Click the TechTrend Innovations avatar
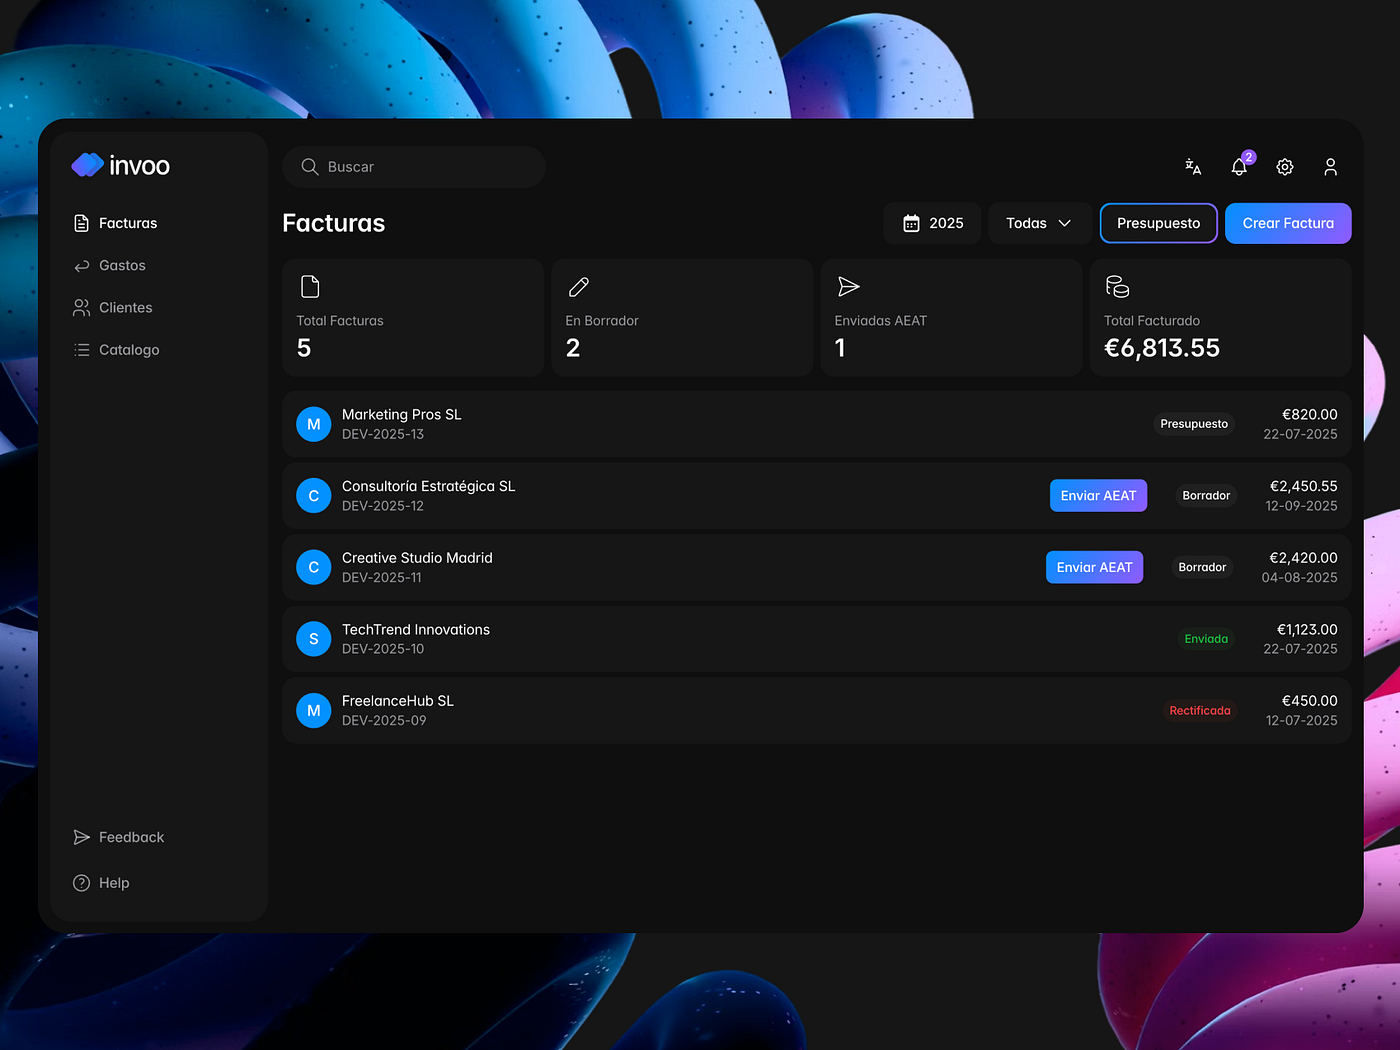 pyautogui.click(x=314, y=639)
